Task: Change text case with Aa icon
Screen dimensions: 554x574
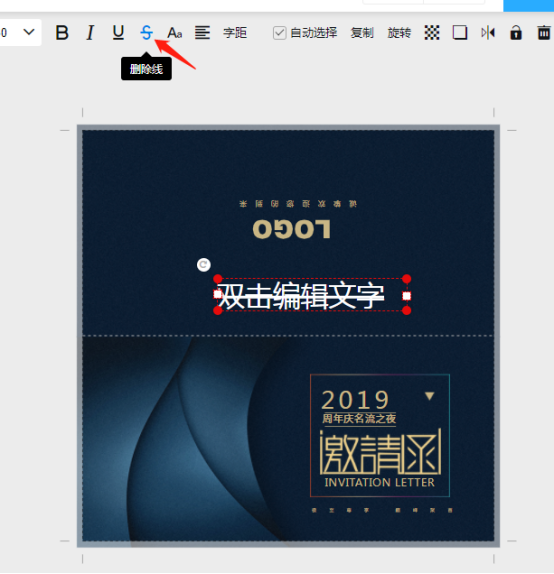Action: [x=175, y=33]
